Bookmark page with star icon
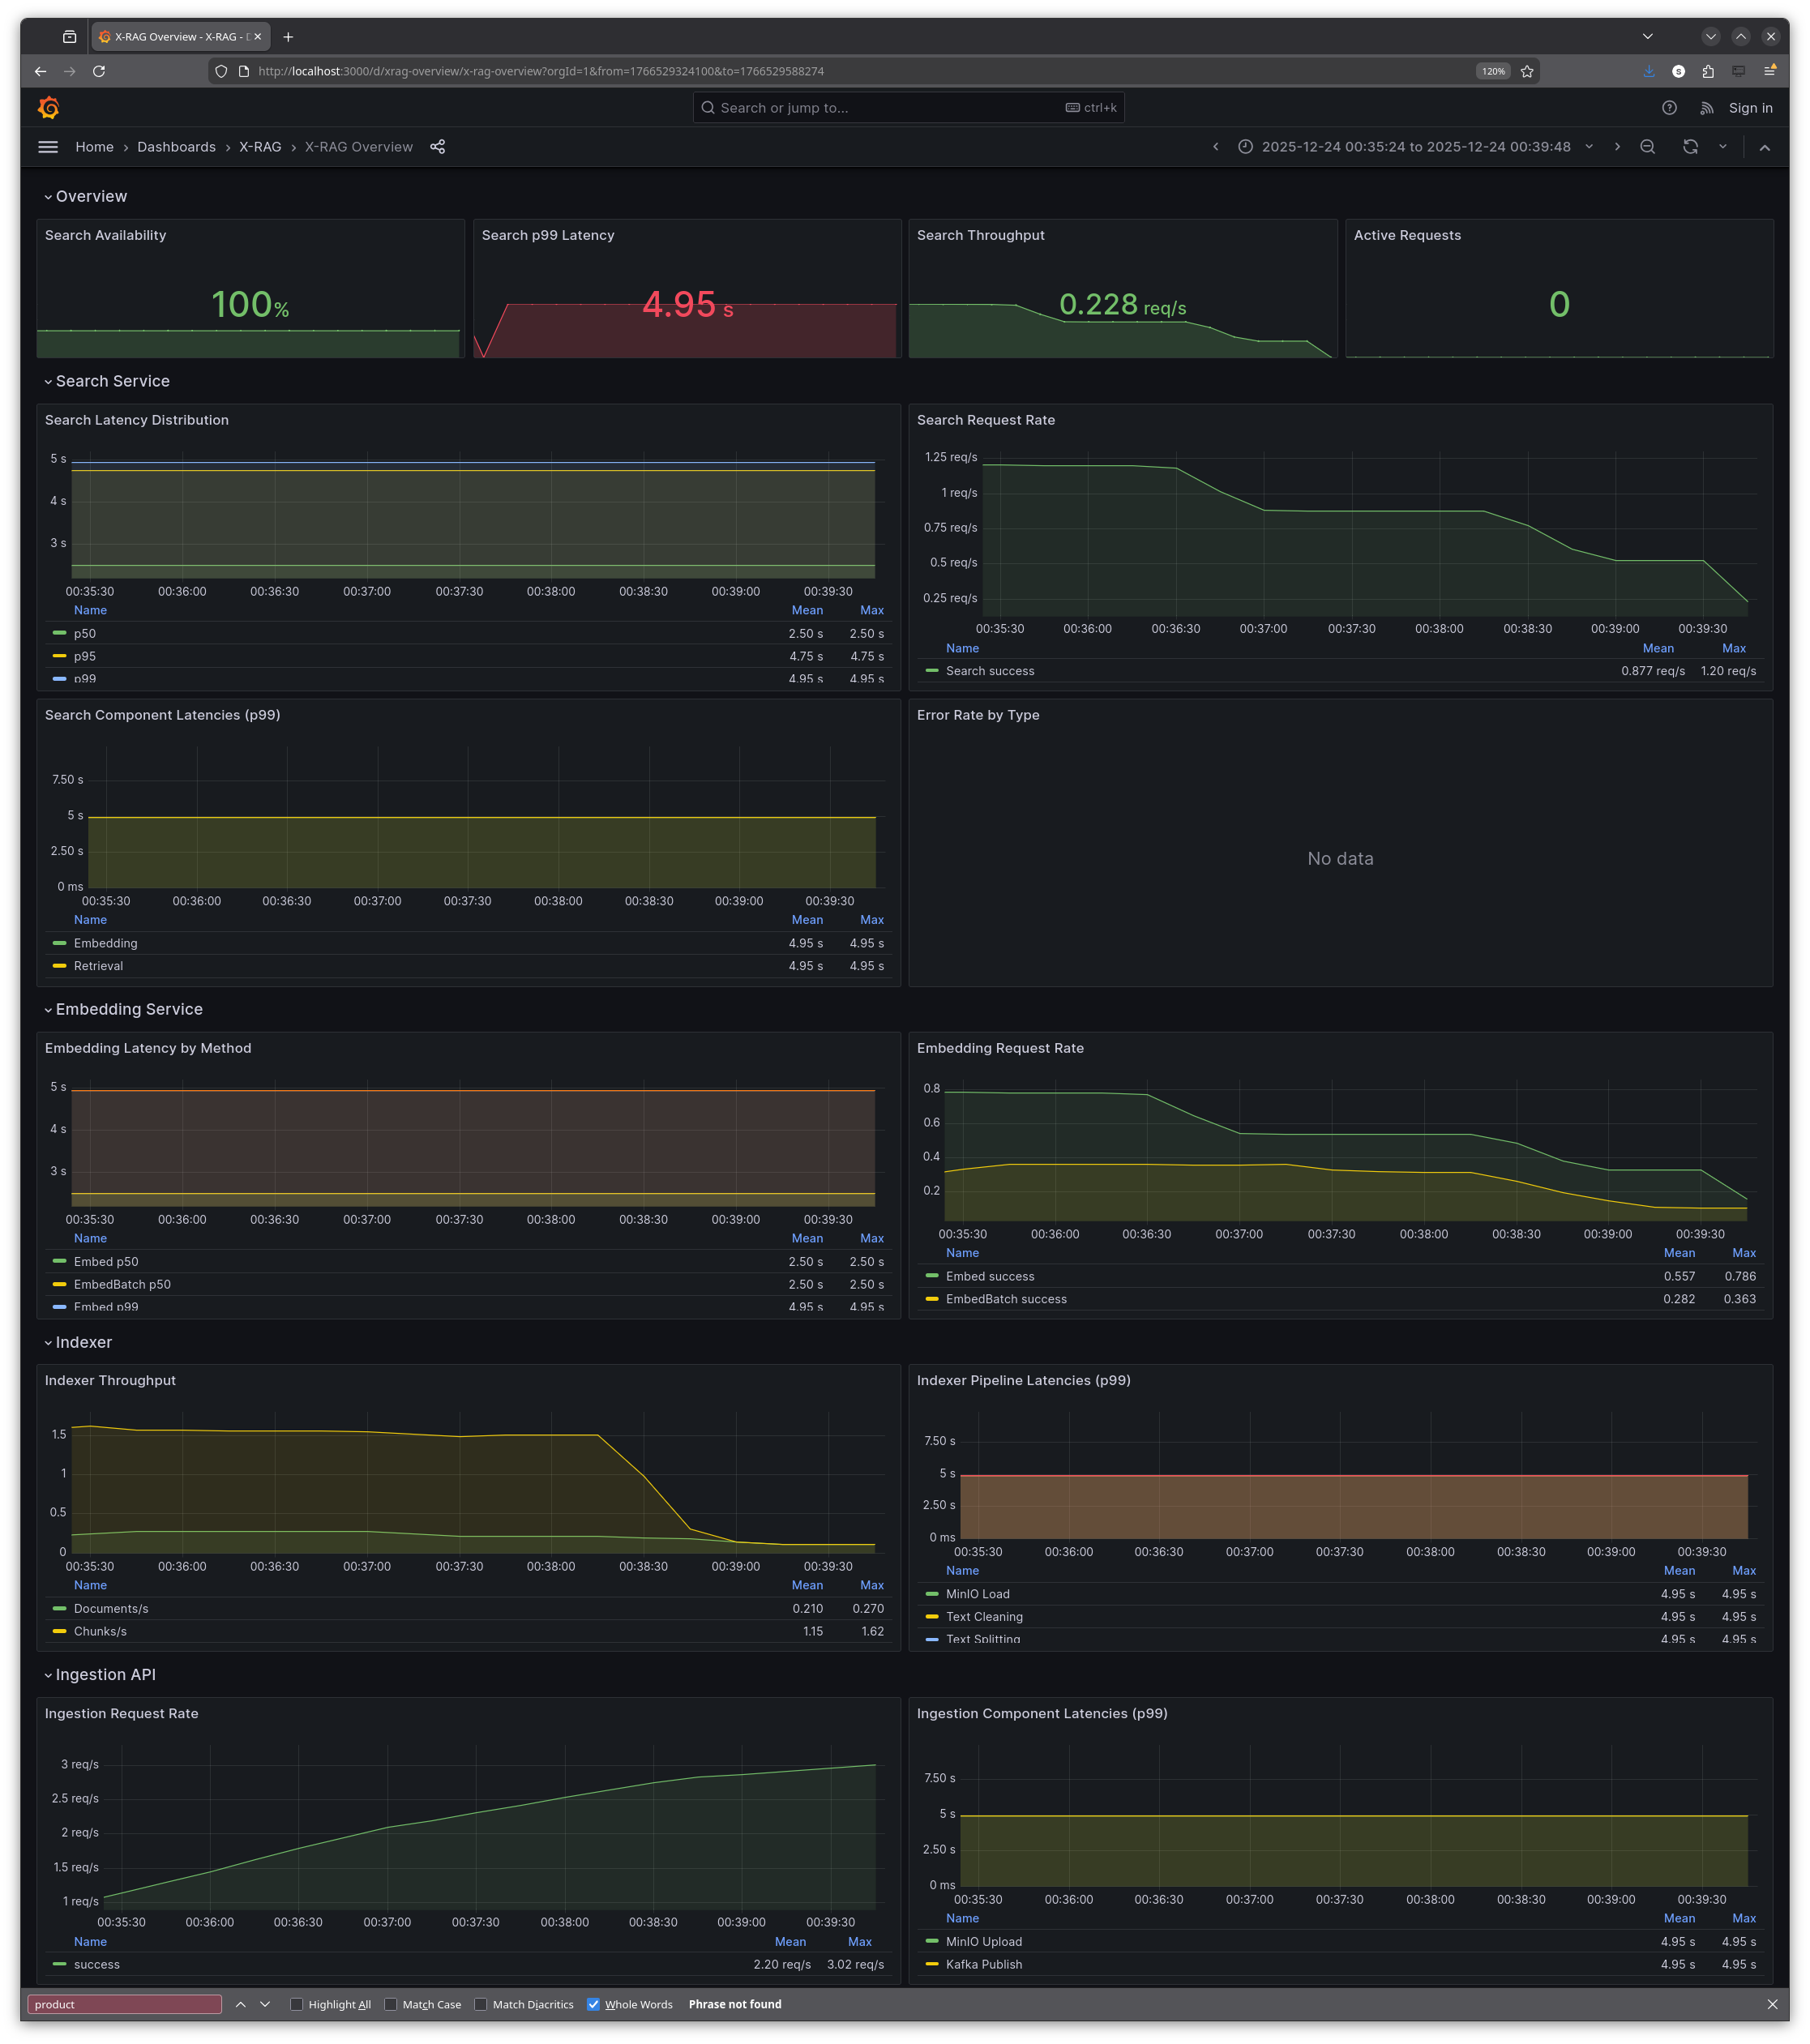 (1527, 71)
